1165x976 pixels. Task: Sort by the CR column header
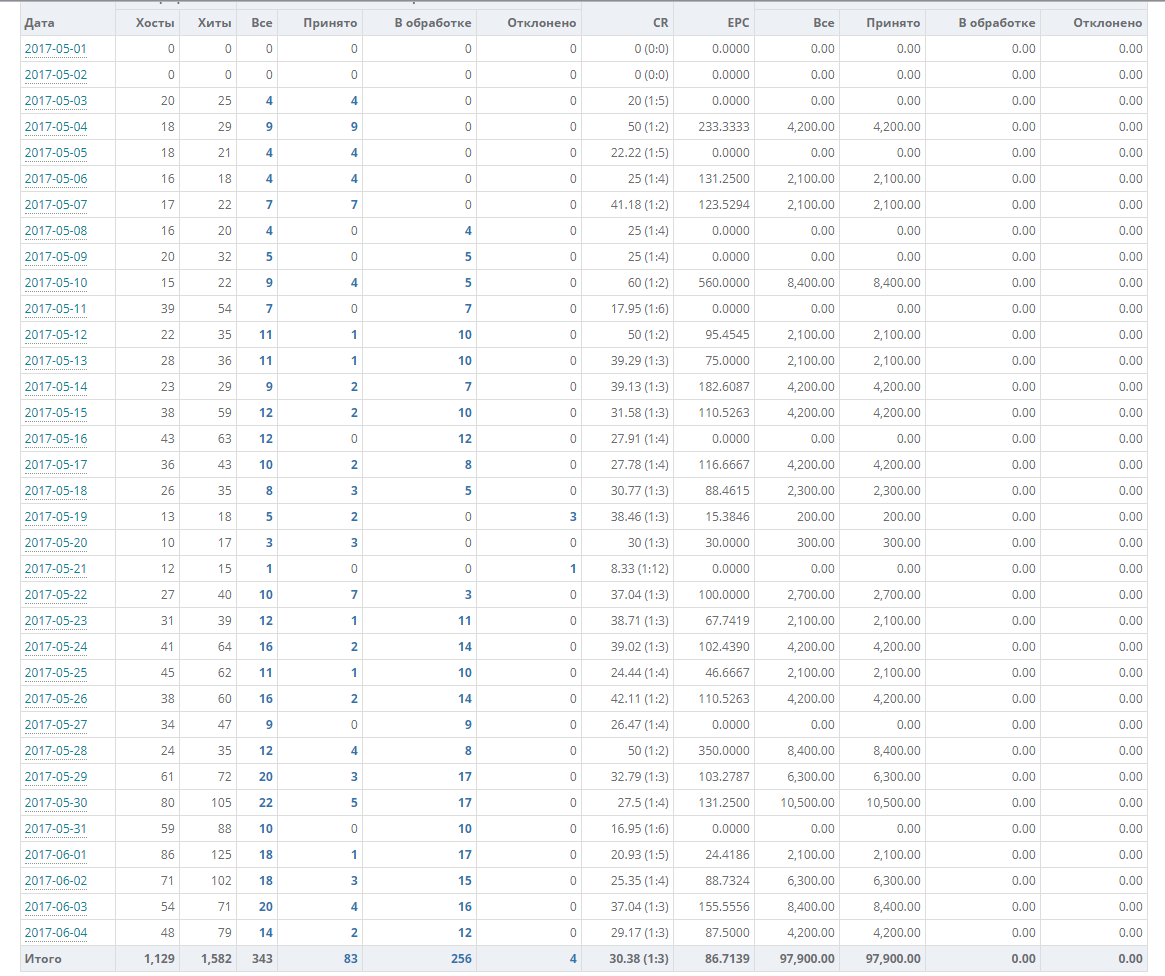(661, 23)
